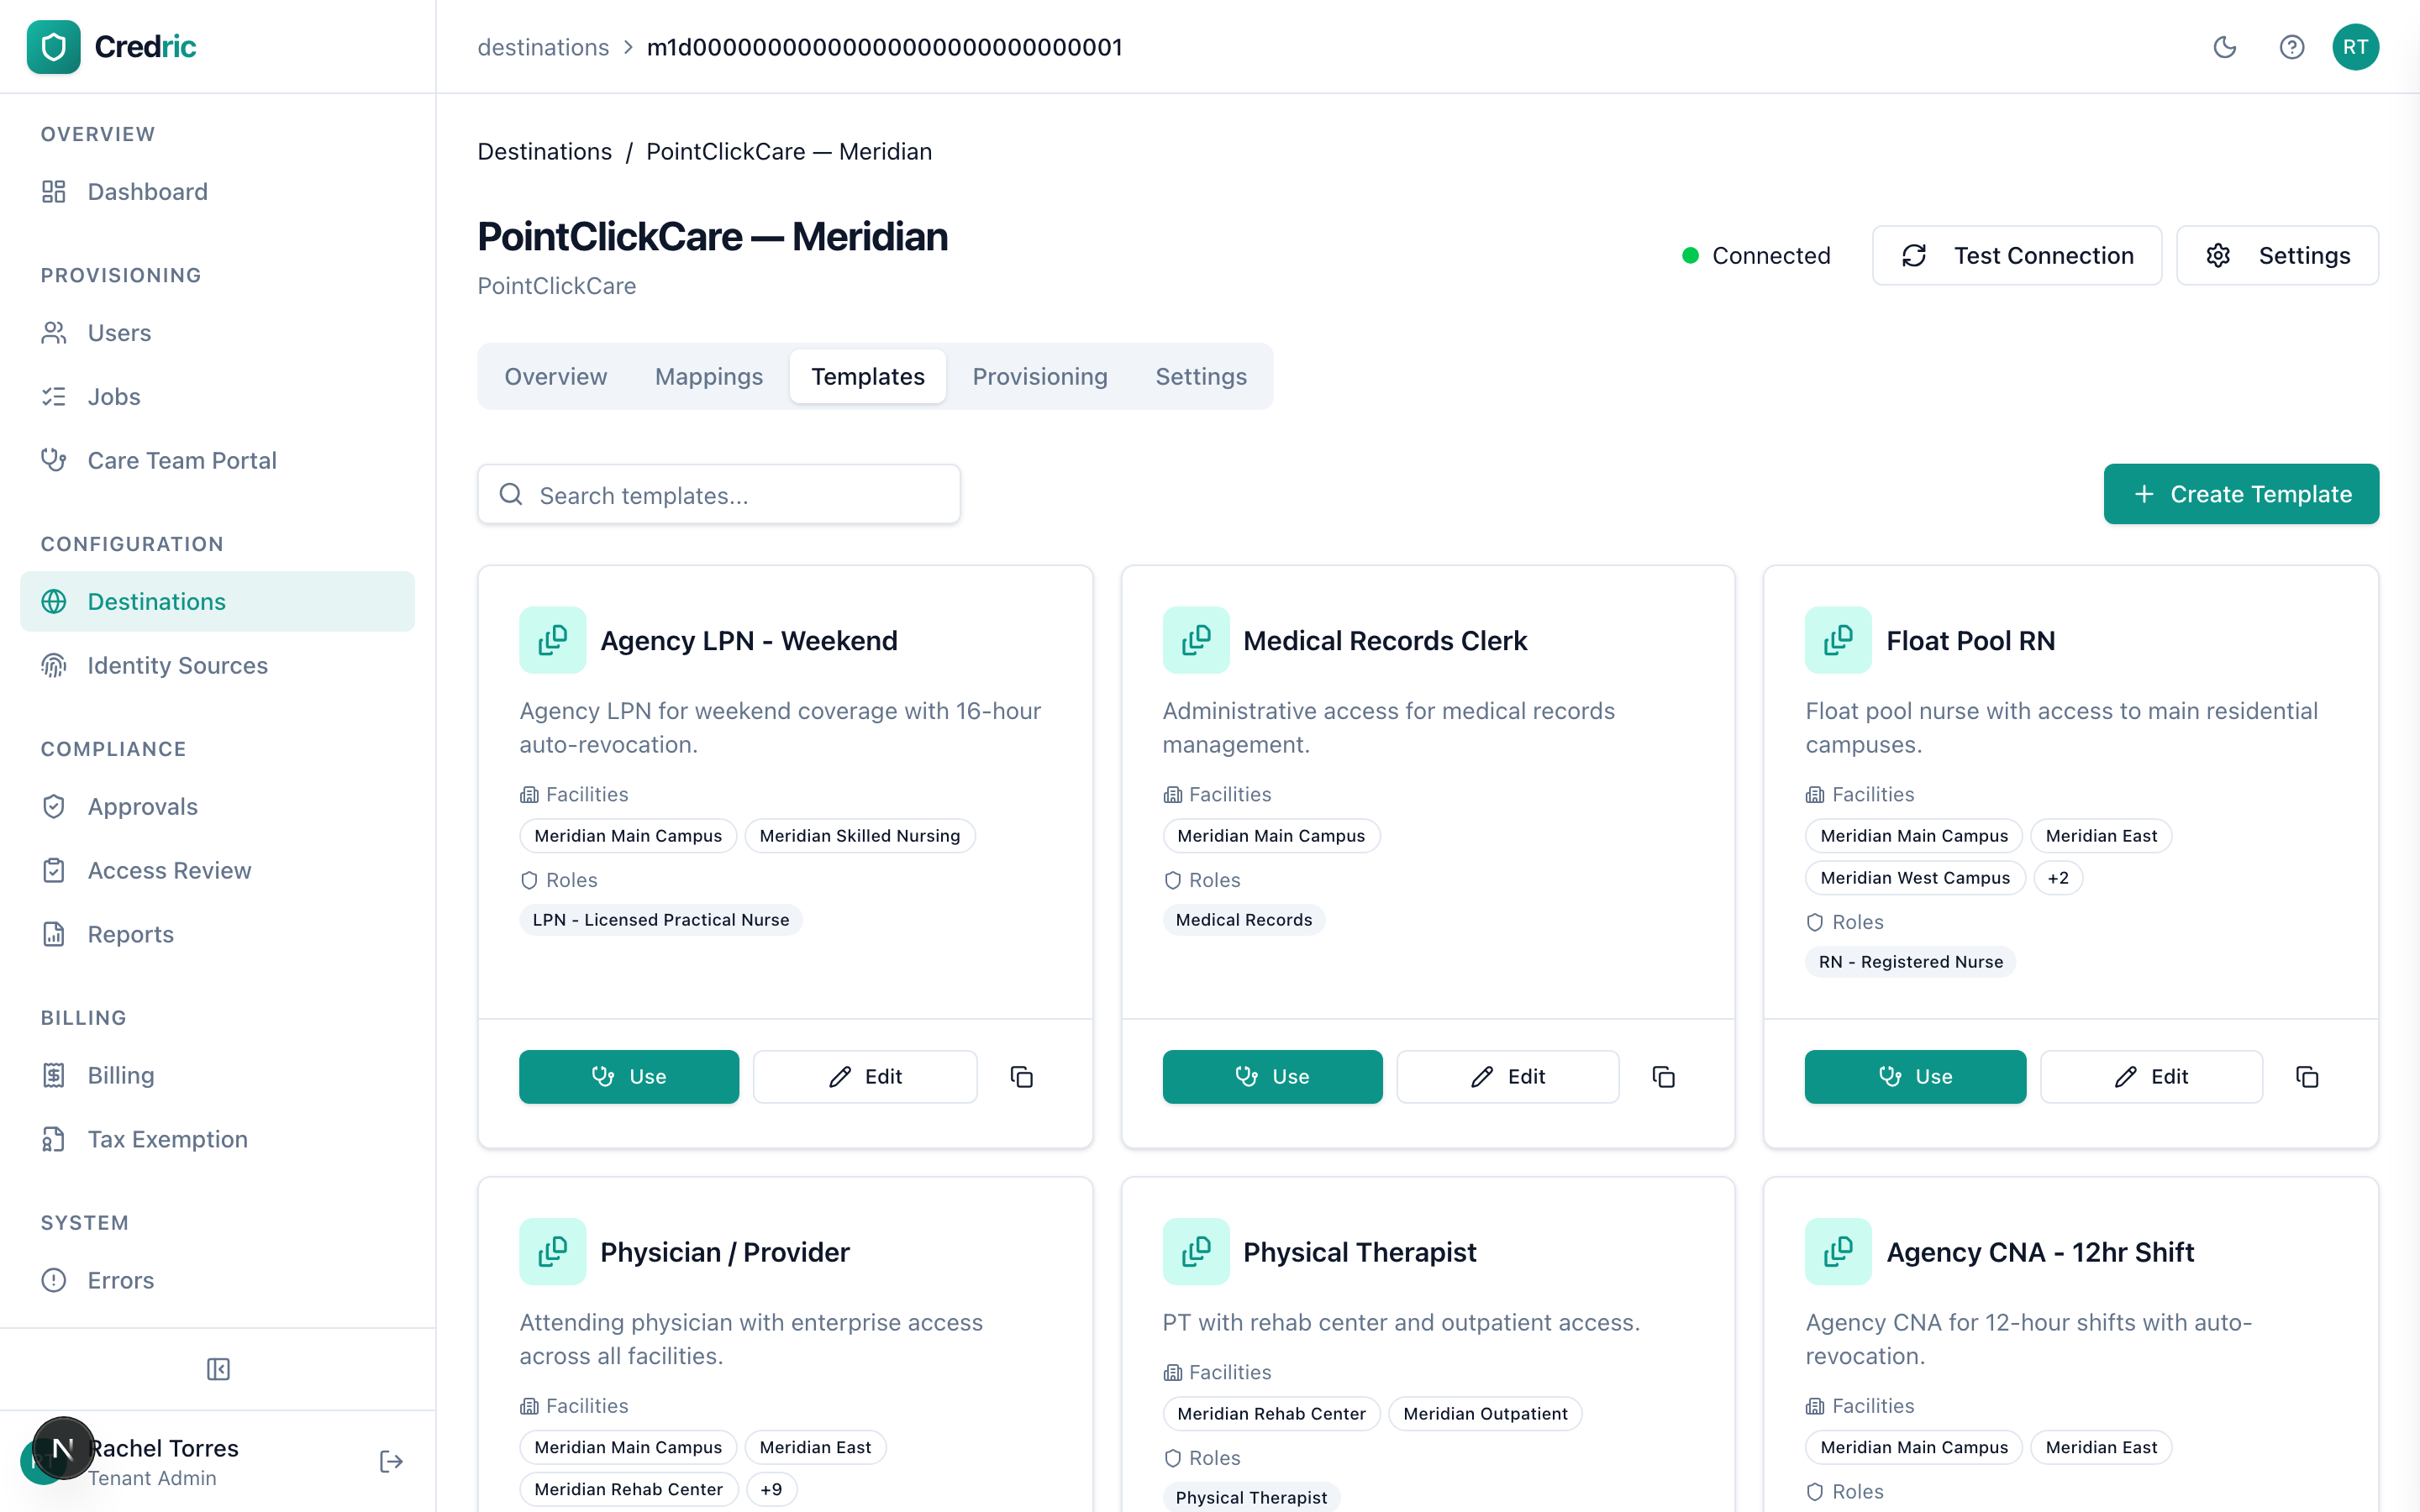Image resolution: width=2420 pixels, height=1512 pixels.
Task: Click LPN - Licensed Practical Nurse role chip
Action: pos(661,920)
